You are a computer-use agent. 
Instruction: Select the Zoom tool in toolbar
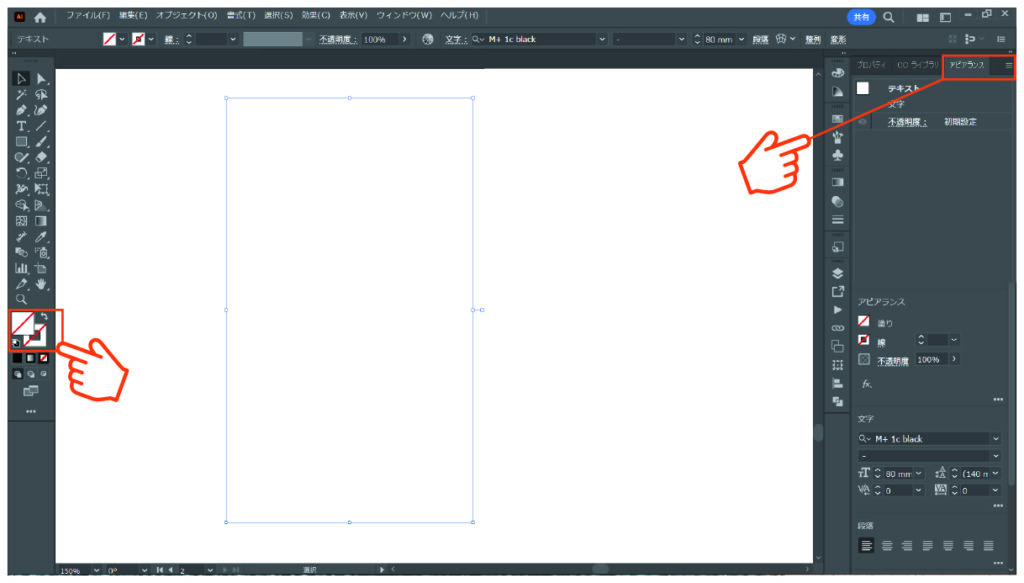click(x=21, y=300)
